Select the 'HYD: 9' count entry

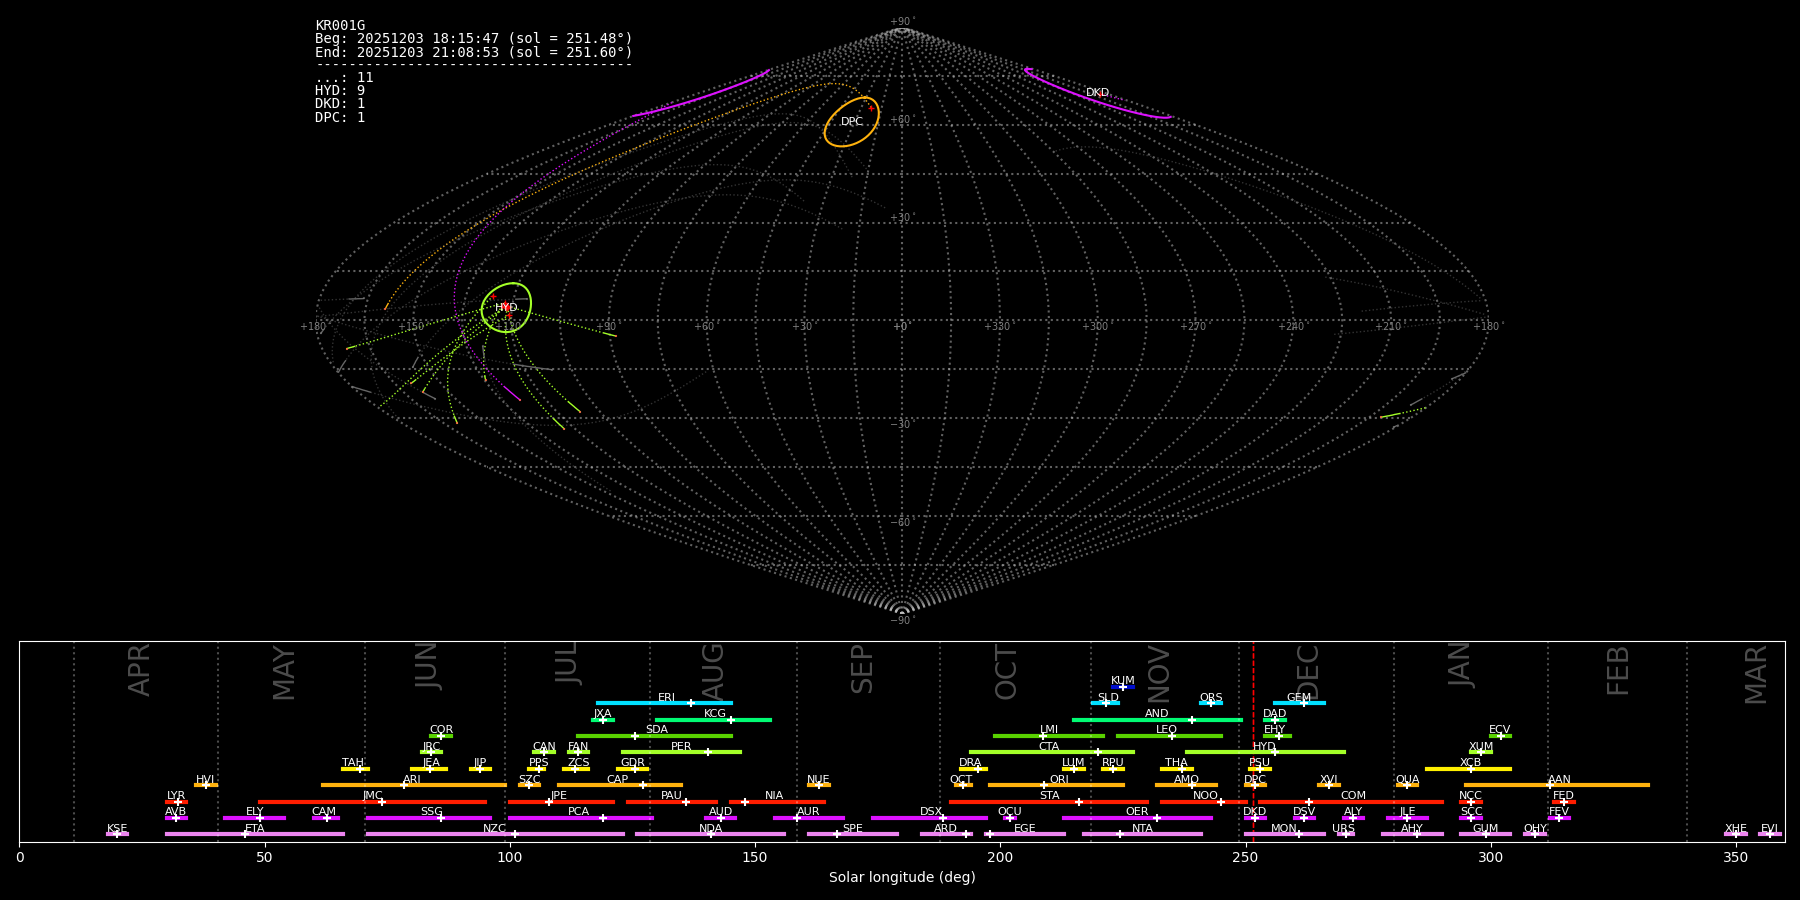point(340,91)
